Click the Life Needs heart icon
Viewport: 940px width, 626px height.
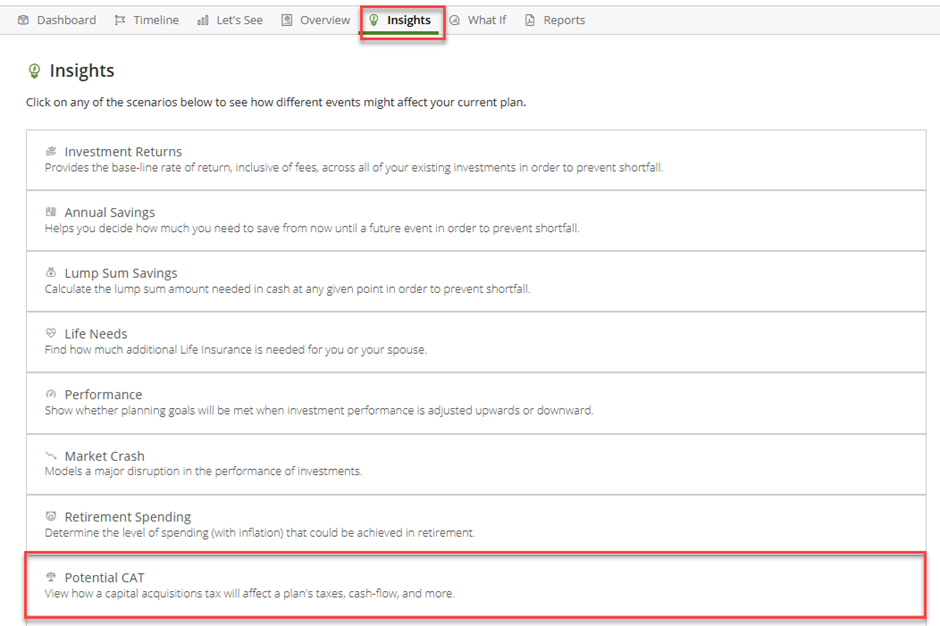(x=51, y=333)
